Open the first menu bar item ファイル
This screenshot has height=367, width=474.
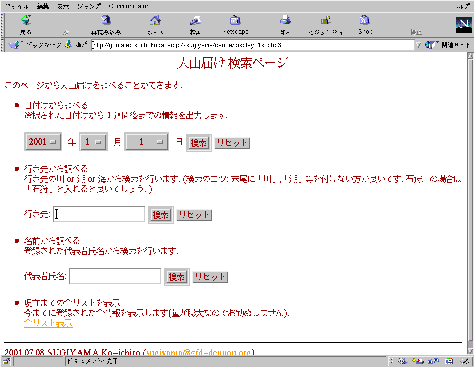tap(17, 6)
